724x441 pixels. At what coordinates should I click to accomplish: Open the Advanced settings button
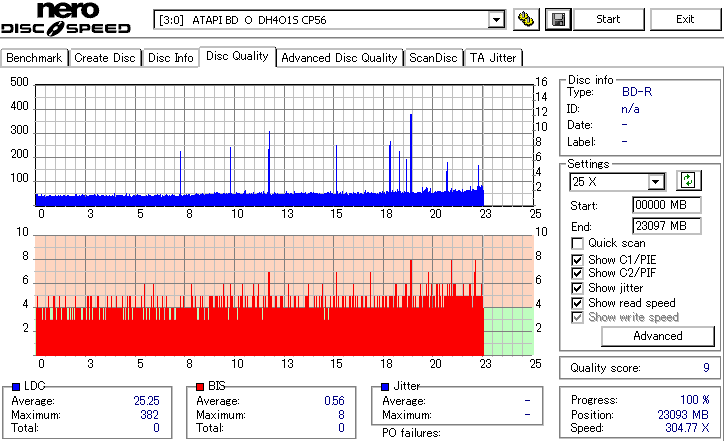658,336
